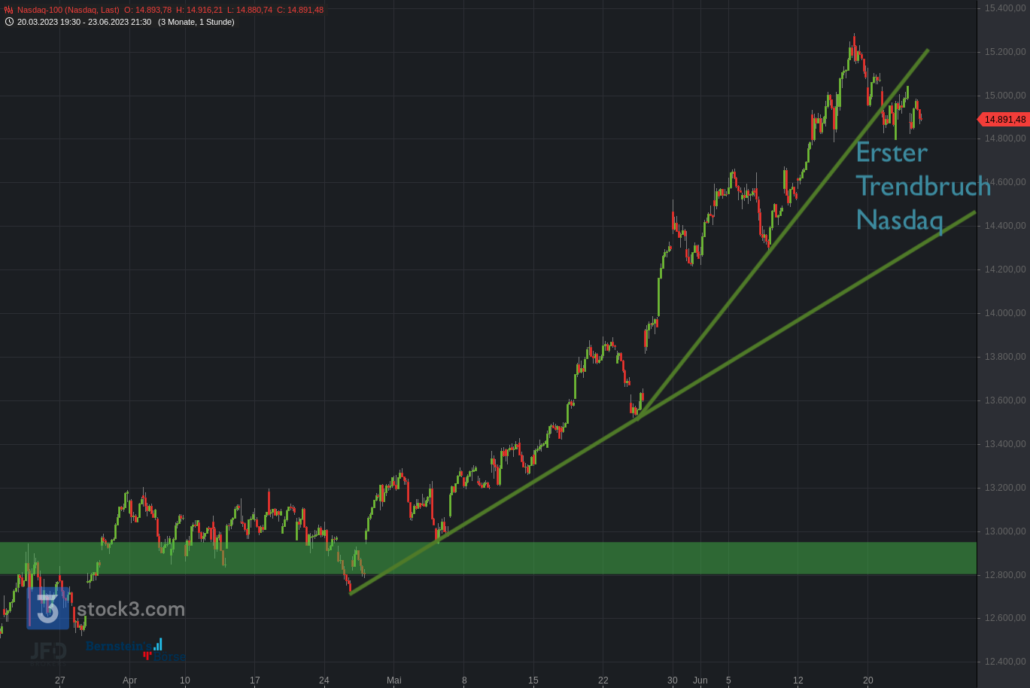Click the high value "H: 14.916,21"
Image resolution: width=1030 pixels, height=688 pixels.
(199, 10)
